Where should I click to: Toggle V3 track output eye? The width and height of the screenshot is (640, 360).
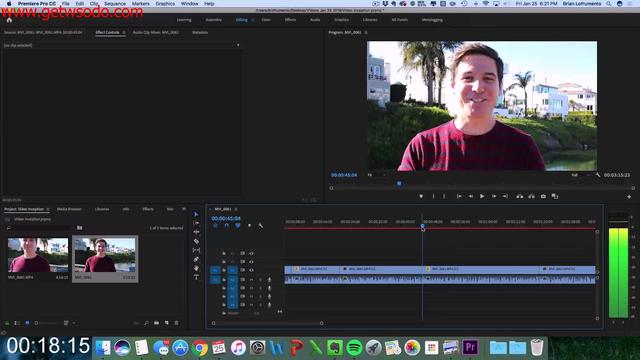pos(251,253)
